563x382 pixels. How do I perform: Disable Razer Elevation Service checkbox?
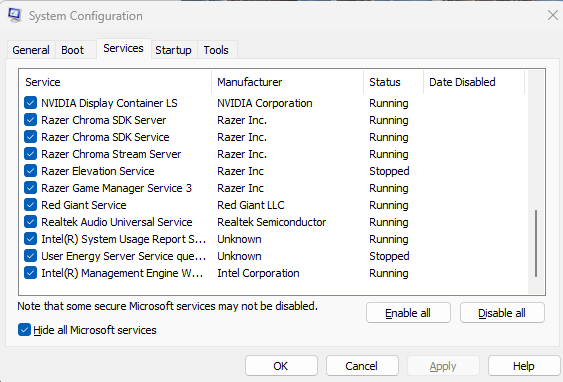[31, 171]
